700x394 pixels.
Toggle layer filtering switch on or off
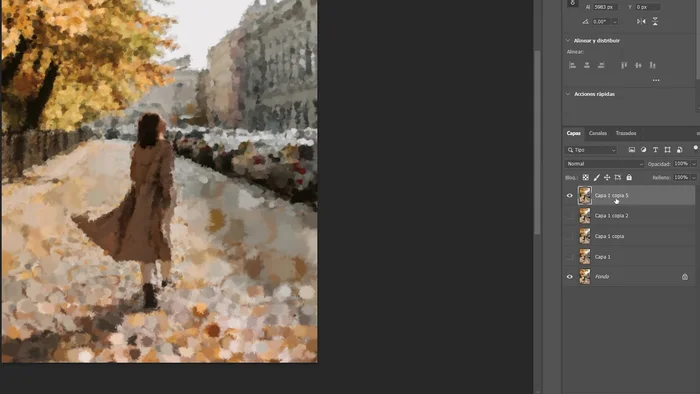point(696,148)
